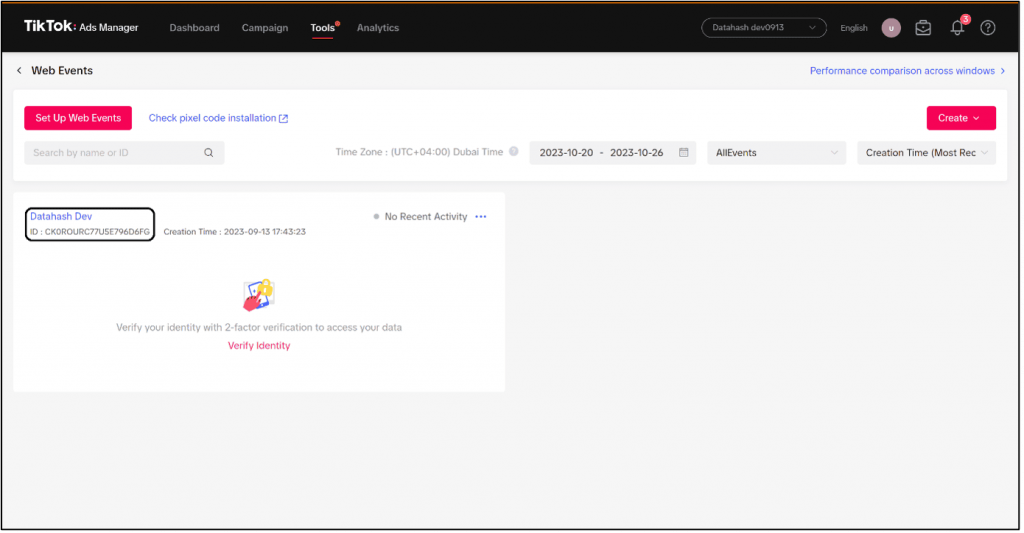The image size is (1024, 533).
Task: Click the briefcase business center icon
Action: pyautogui.click(x=923, y=28)
